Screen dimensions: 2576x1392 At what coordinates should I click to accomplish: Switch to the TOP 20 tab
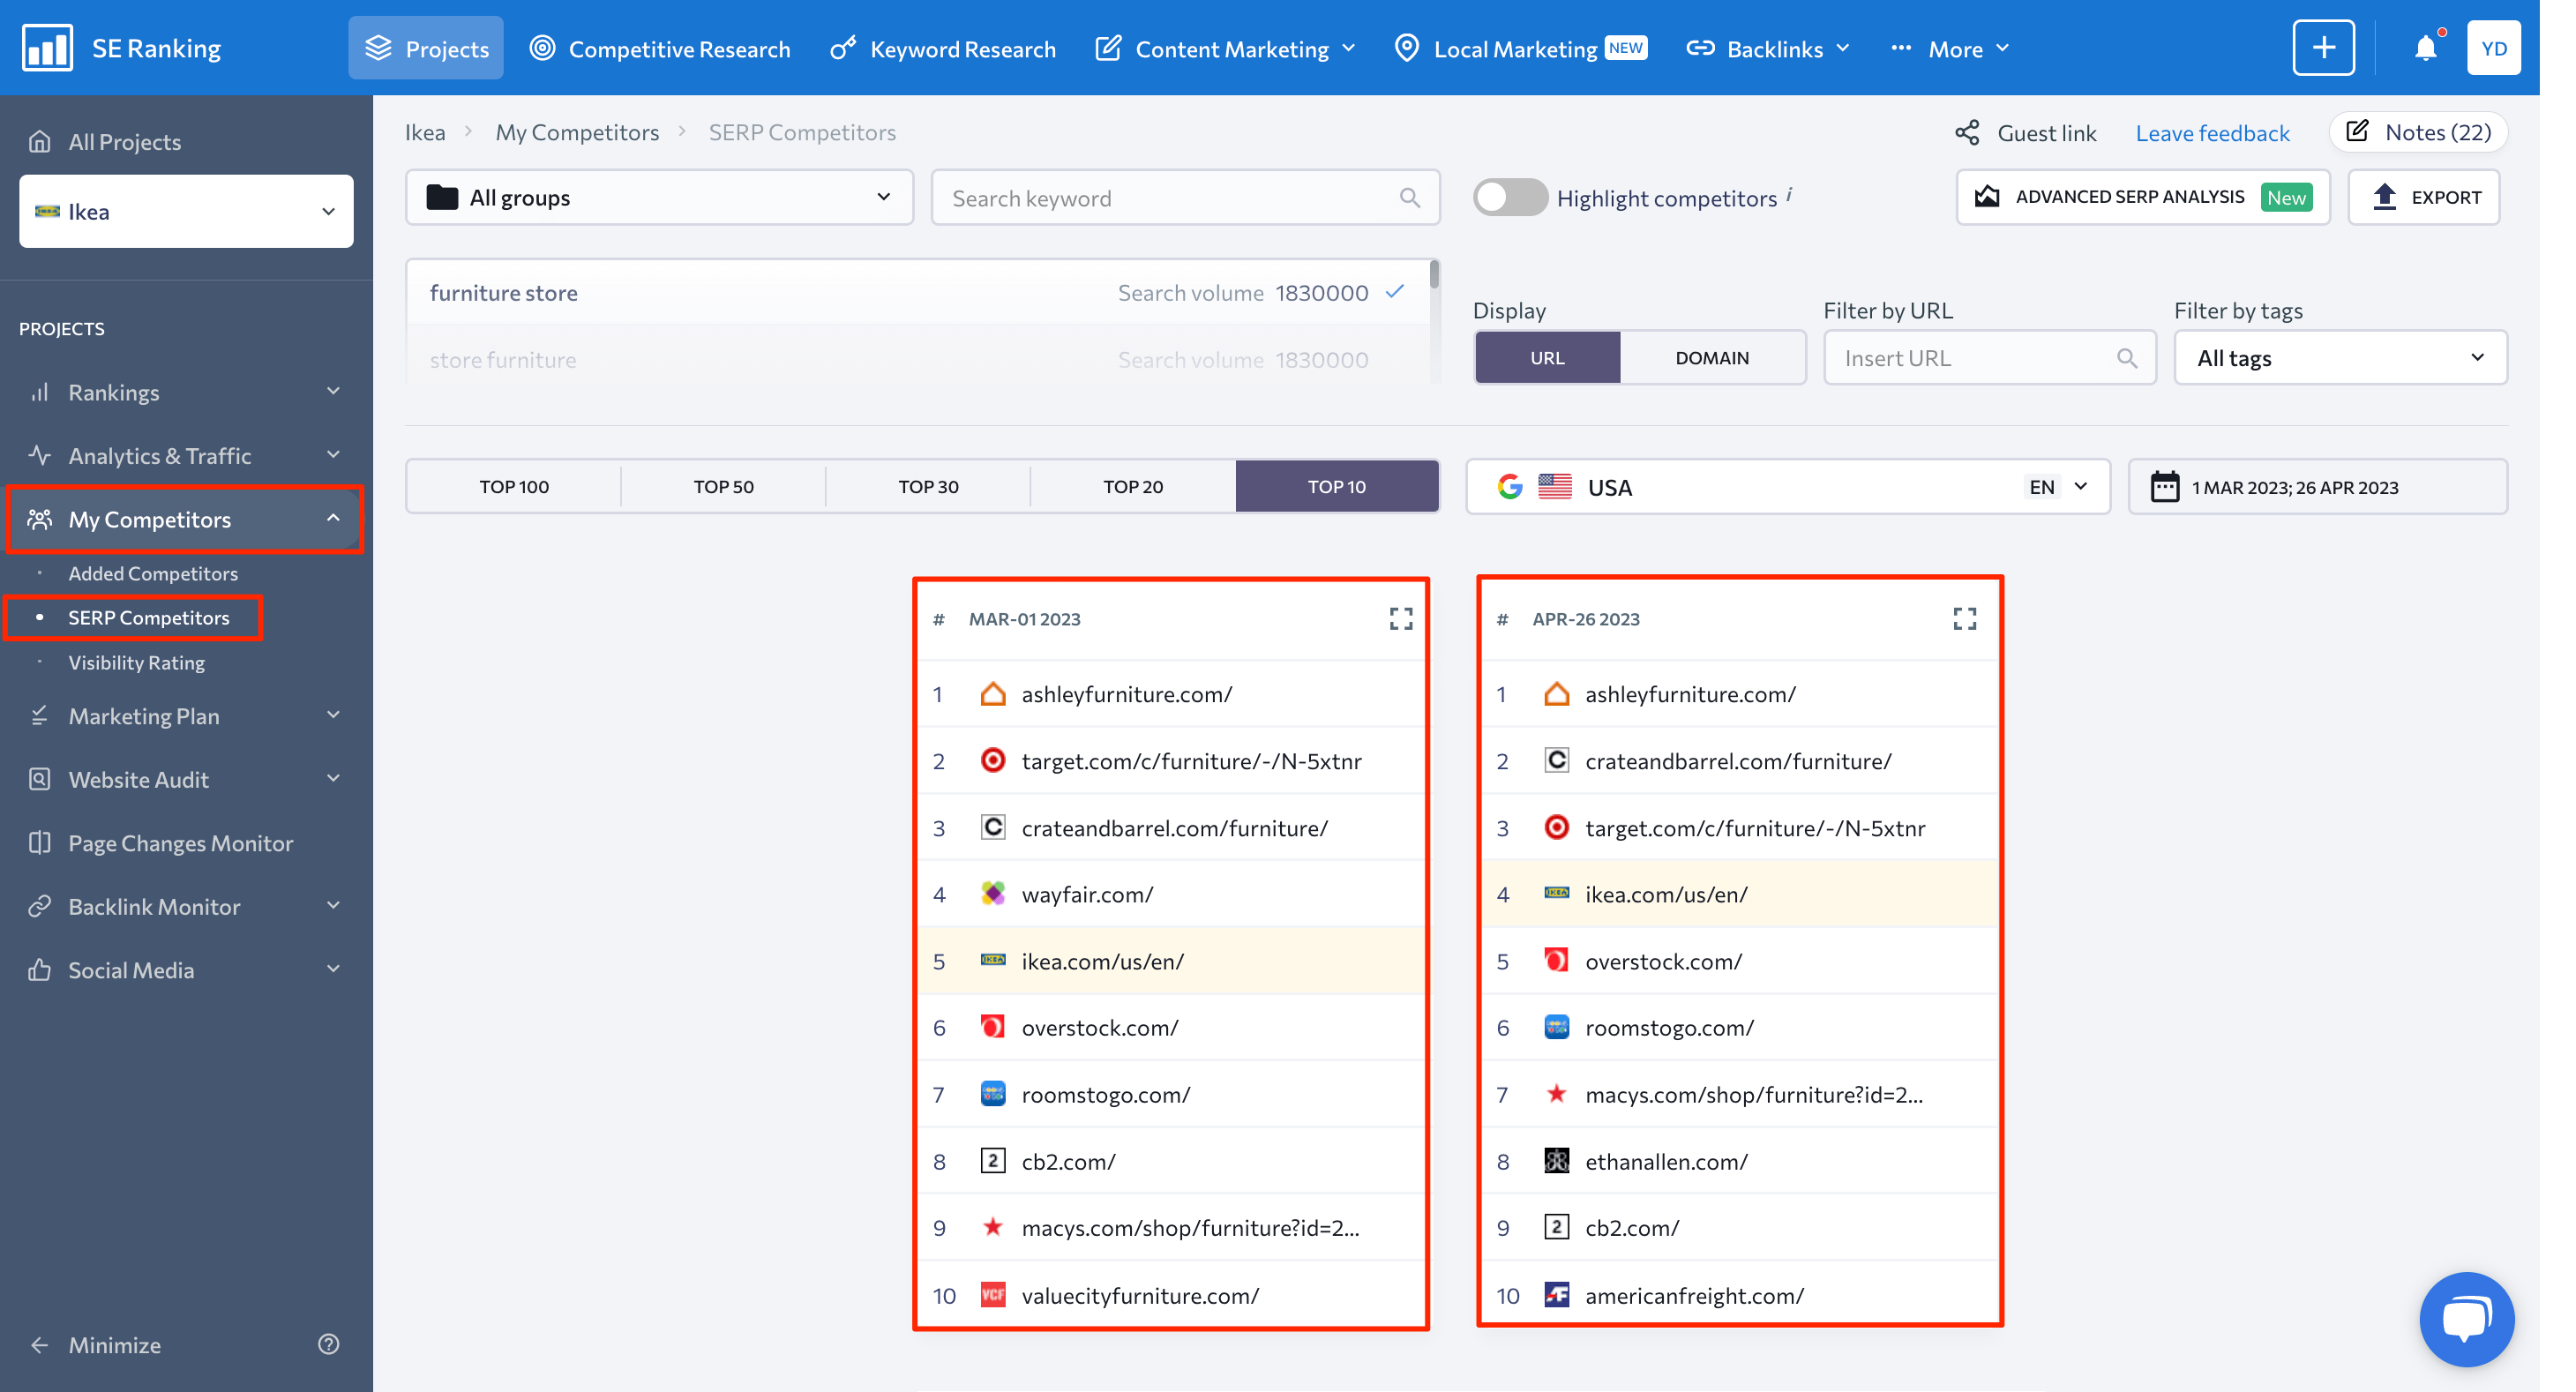pyautogui.click(x=1133, y=487)
